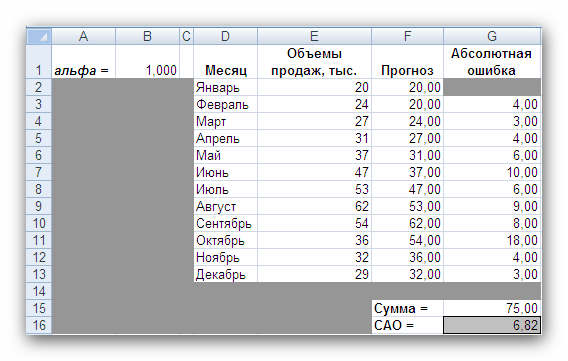Click absolute error 10,00 in Июнь row
Image resolution: width=568 pixels, height=361 pixels.
coord(492,172)
